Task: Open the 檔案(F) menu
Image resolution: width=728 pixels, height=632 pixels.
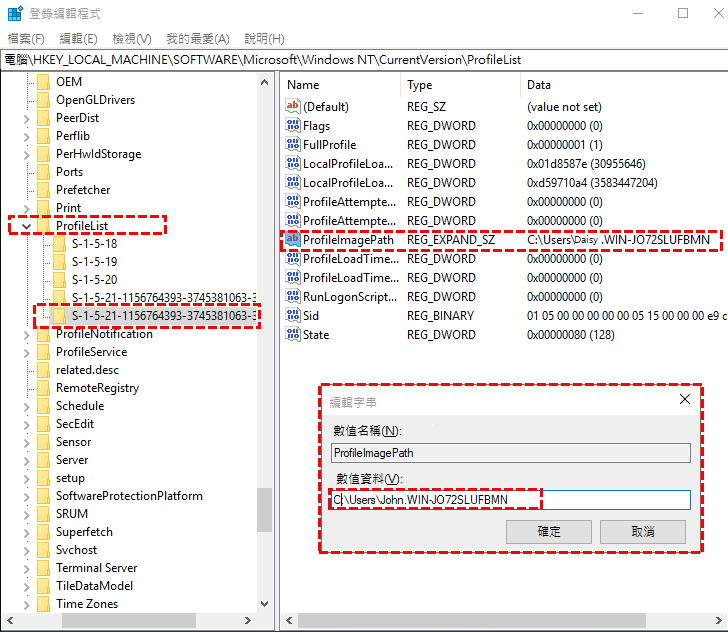Action: click(x=26, y=39)
